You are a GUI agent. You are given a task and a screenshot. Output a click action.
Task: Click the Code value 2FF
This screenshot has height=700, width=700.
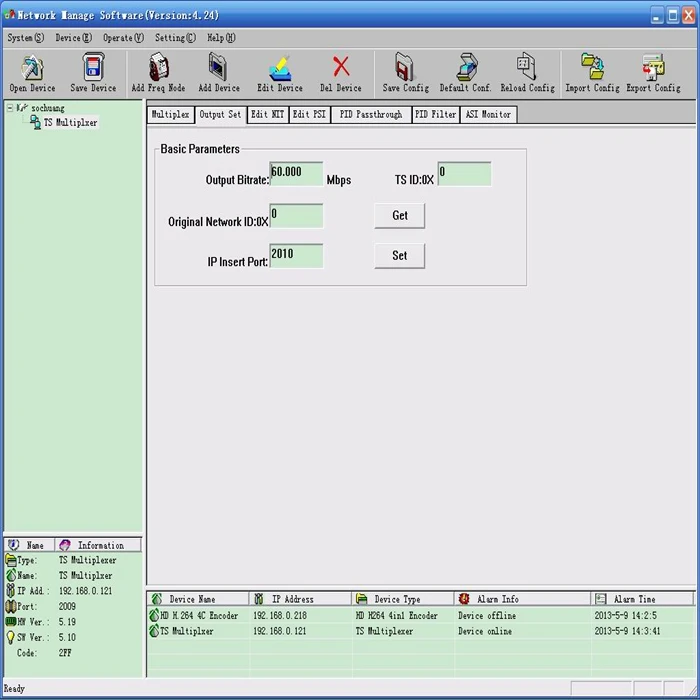65,653
